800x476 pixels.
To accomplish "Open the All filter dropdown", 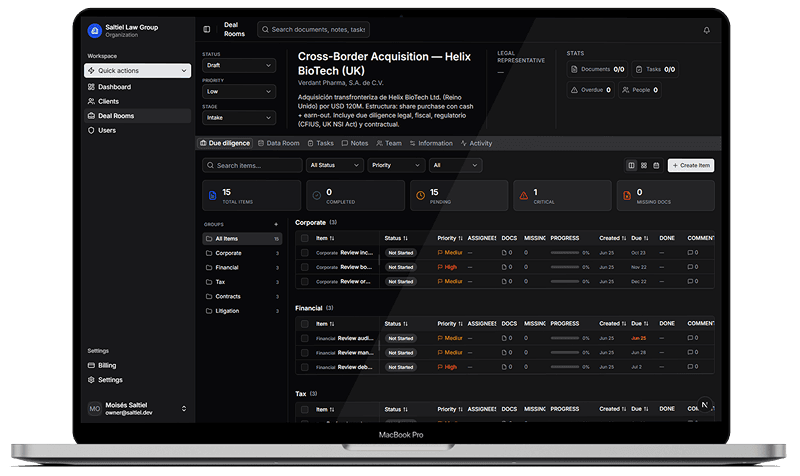I will (x=456, y=165).
